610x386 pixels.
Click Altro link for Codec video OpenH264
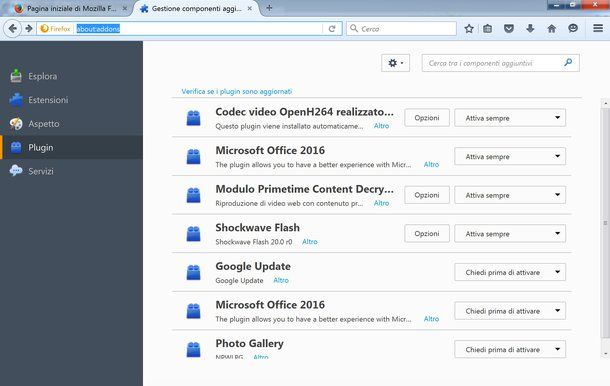[381, 126]
